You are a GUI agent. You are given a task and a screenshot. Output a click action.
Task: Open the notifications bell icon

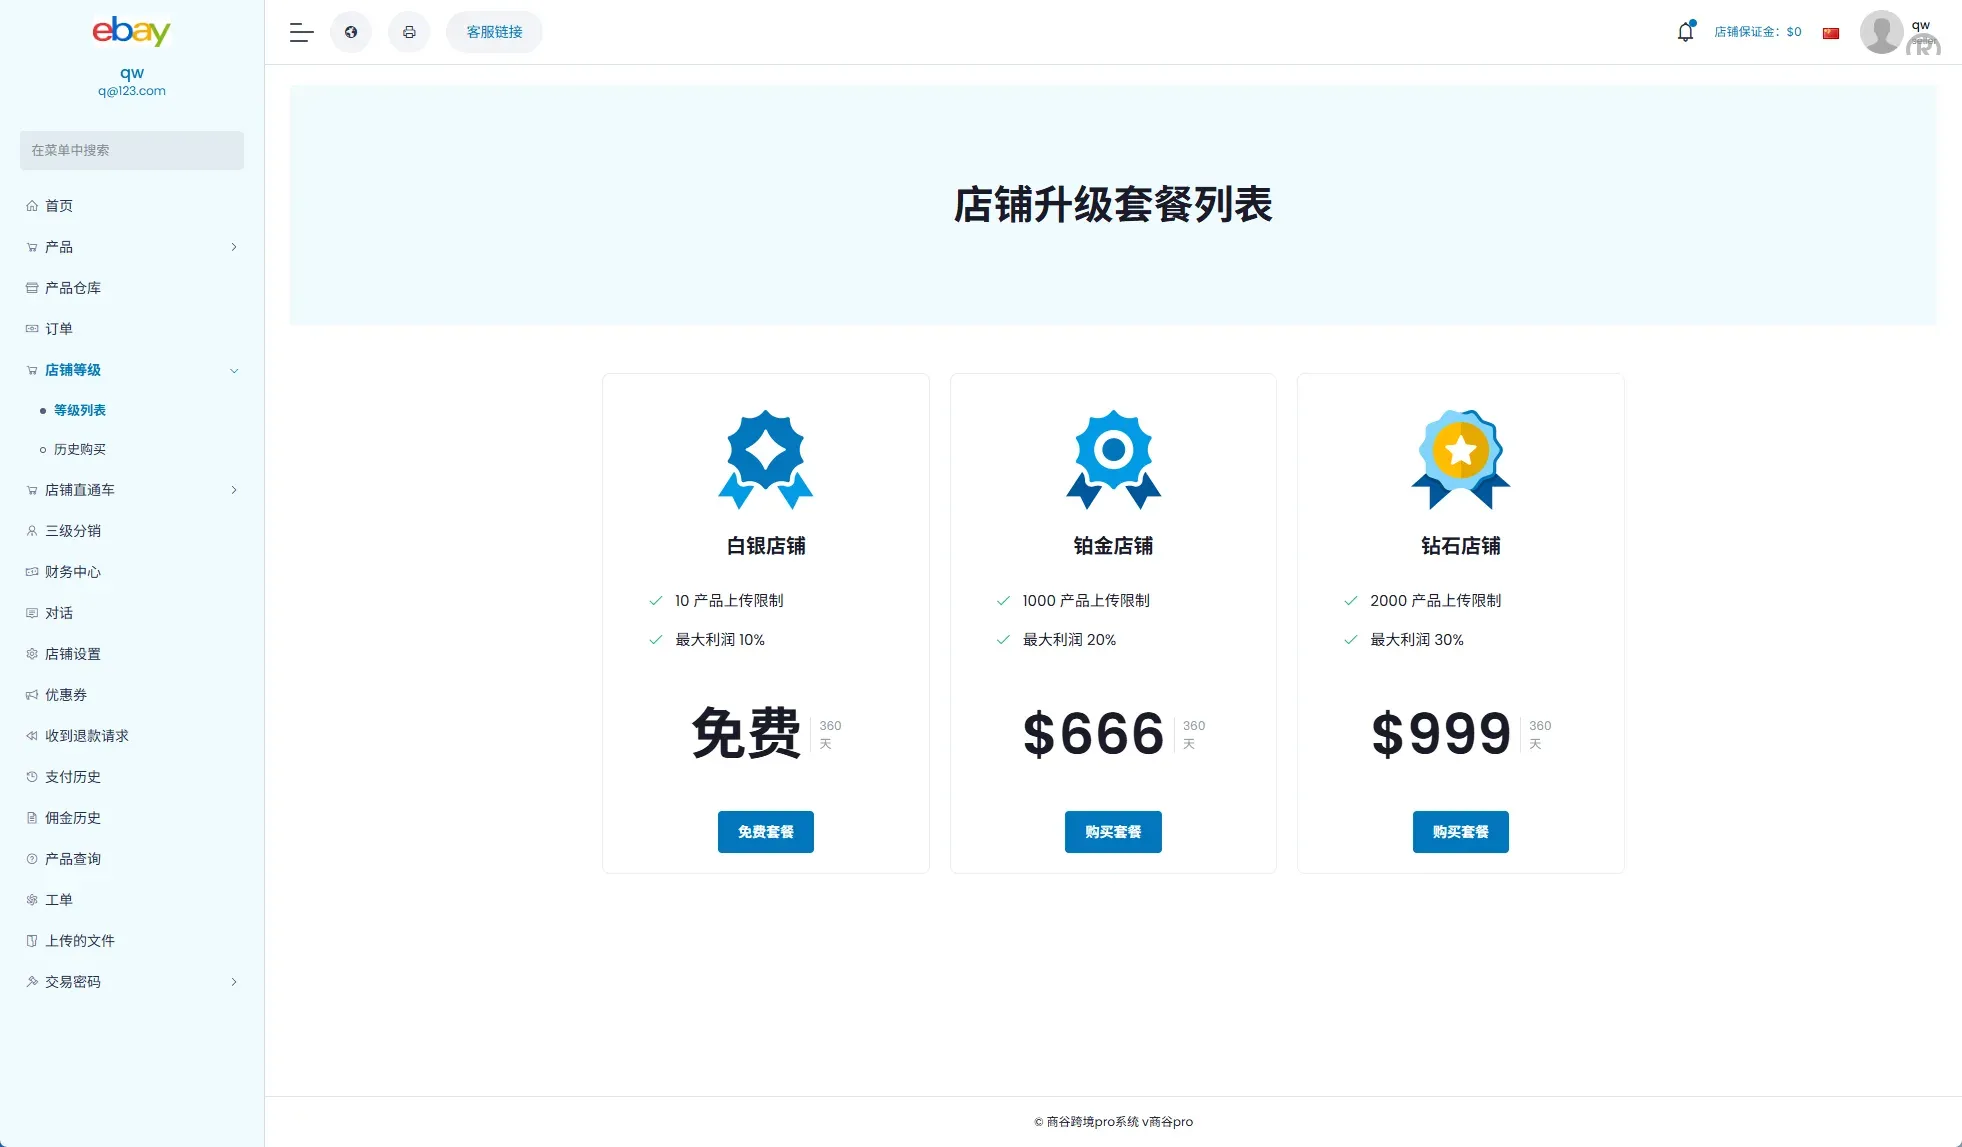pyautogui.click(x=1685, y=31)
